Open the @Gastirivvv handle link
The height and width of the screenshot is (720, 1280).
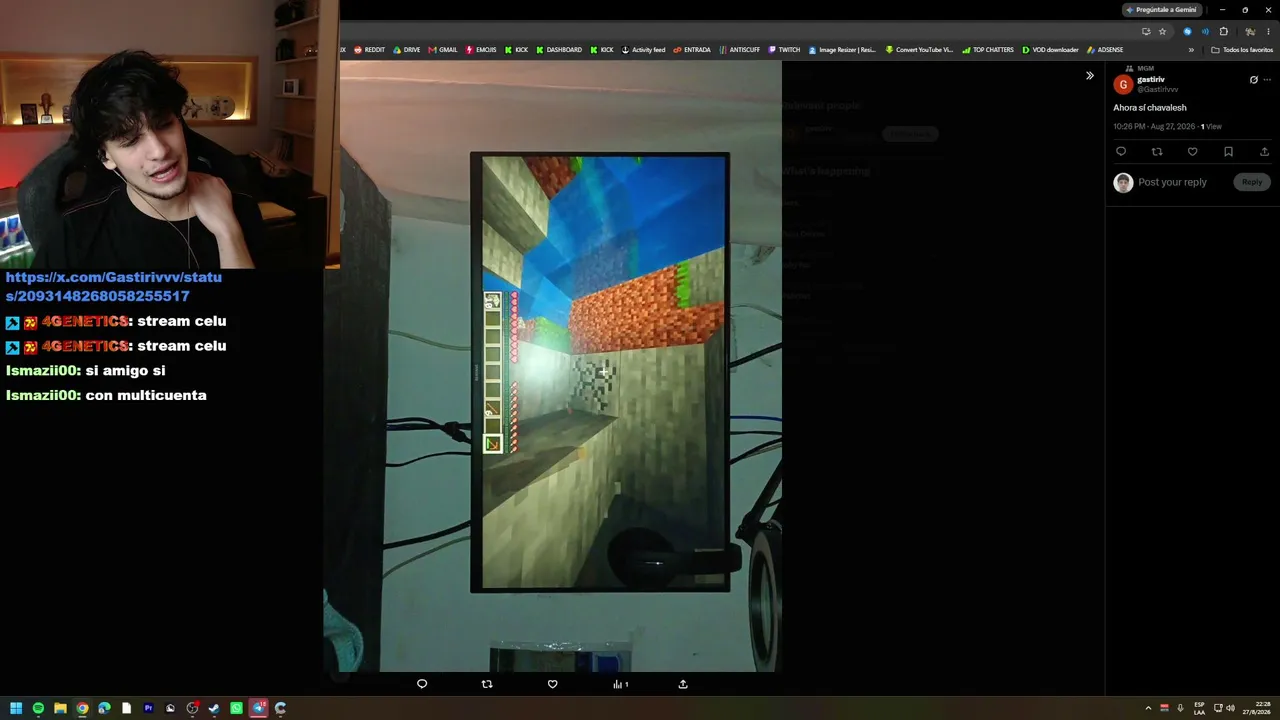click(x=1157, y=90)
